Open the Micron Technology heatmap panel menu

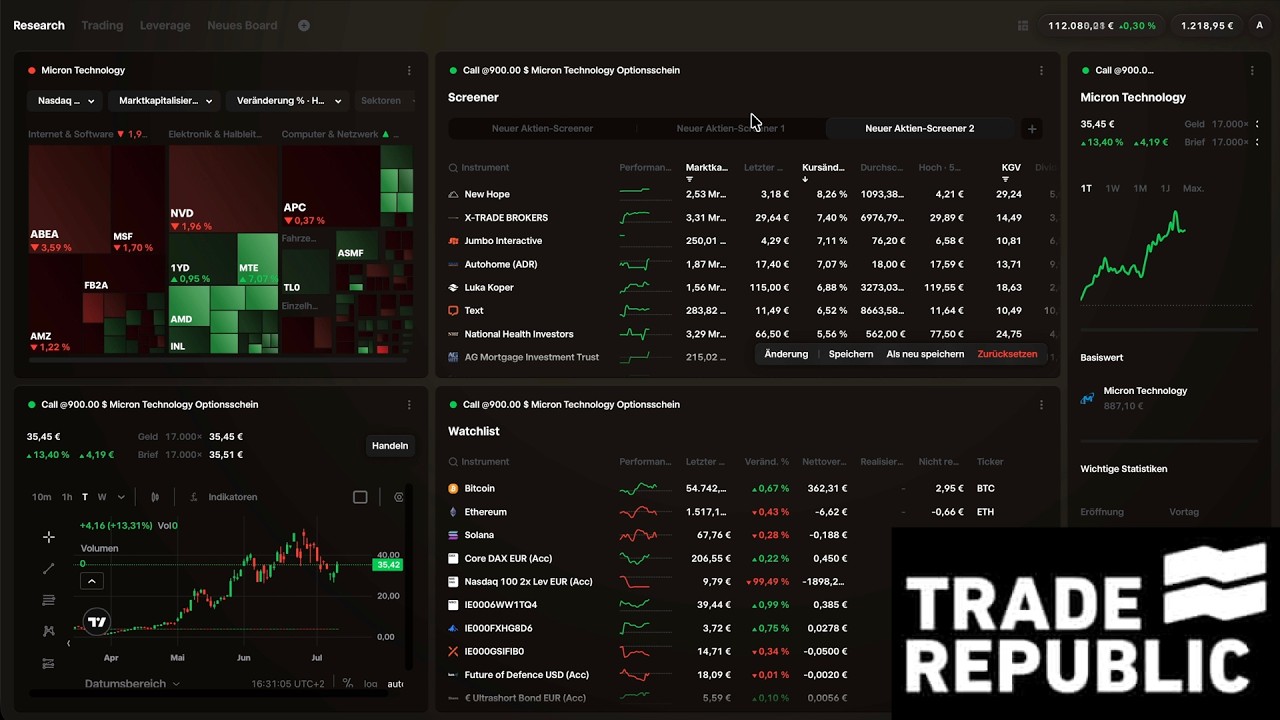pyautogui.click(x=409, y=71)
